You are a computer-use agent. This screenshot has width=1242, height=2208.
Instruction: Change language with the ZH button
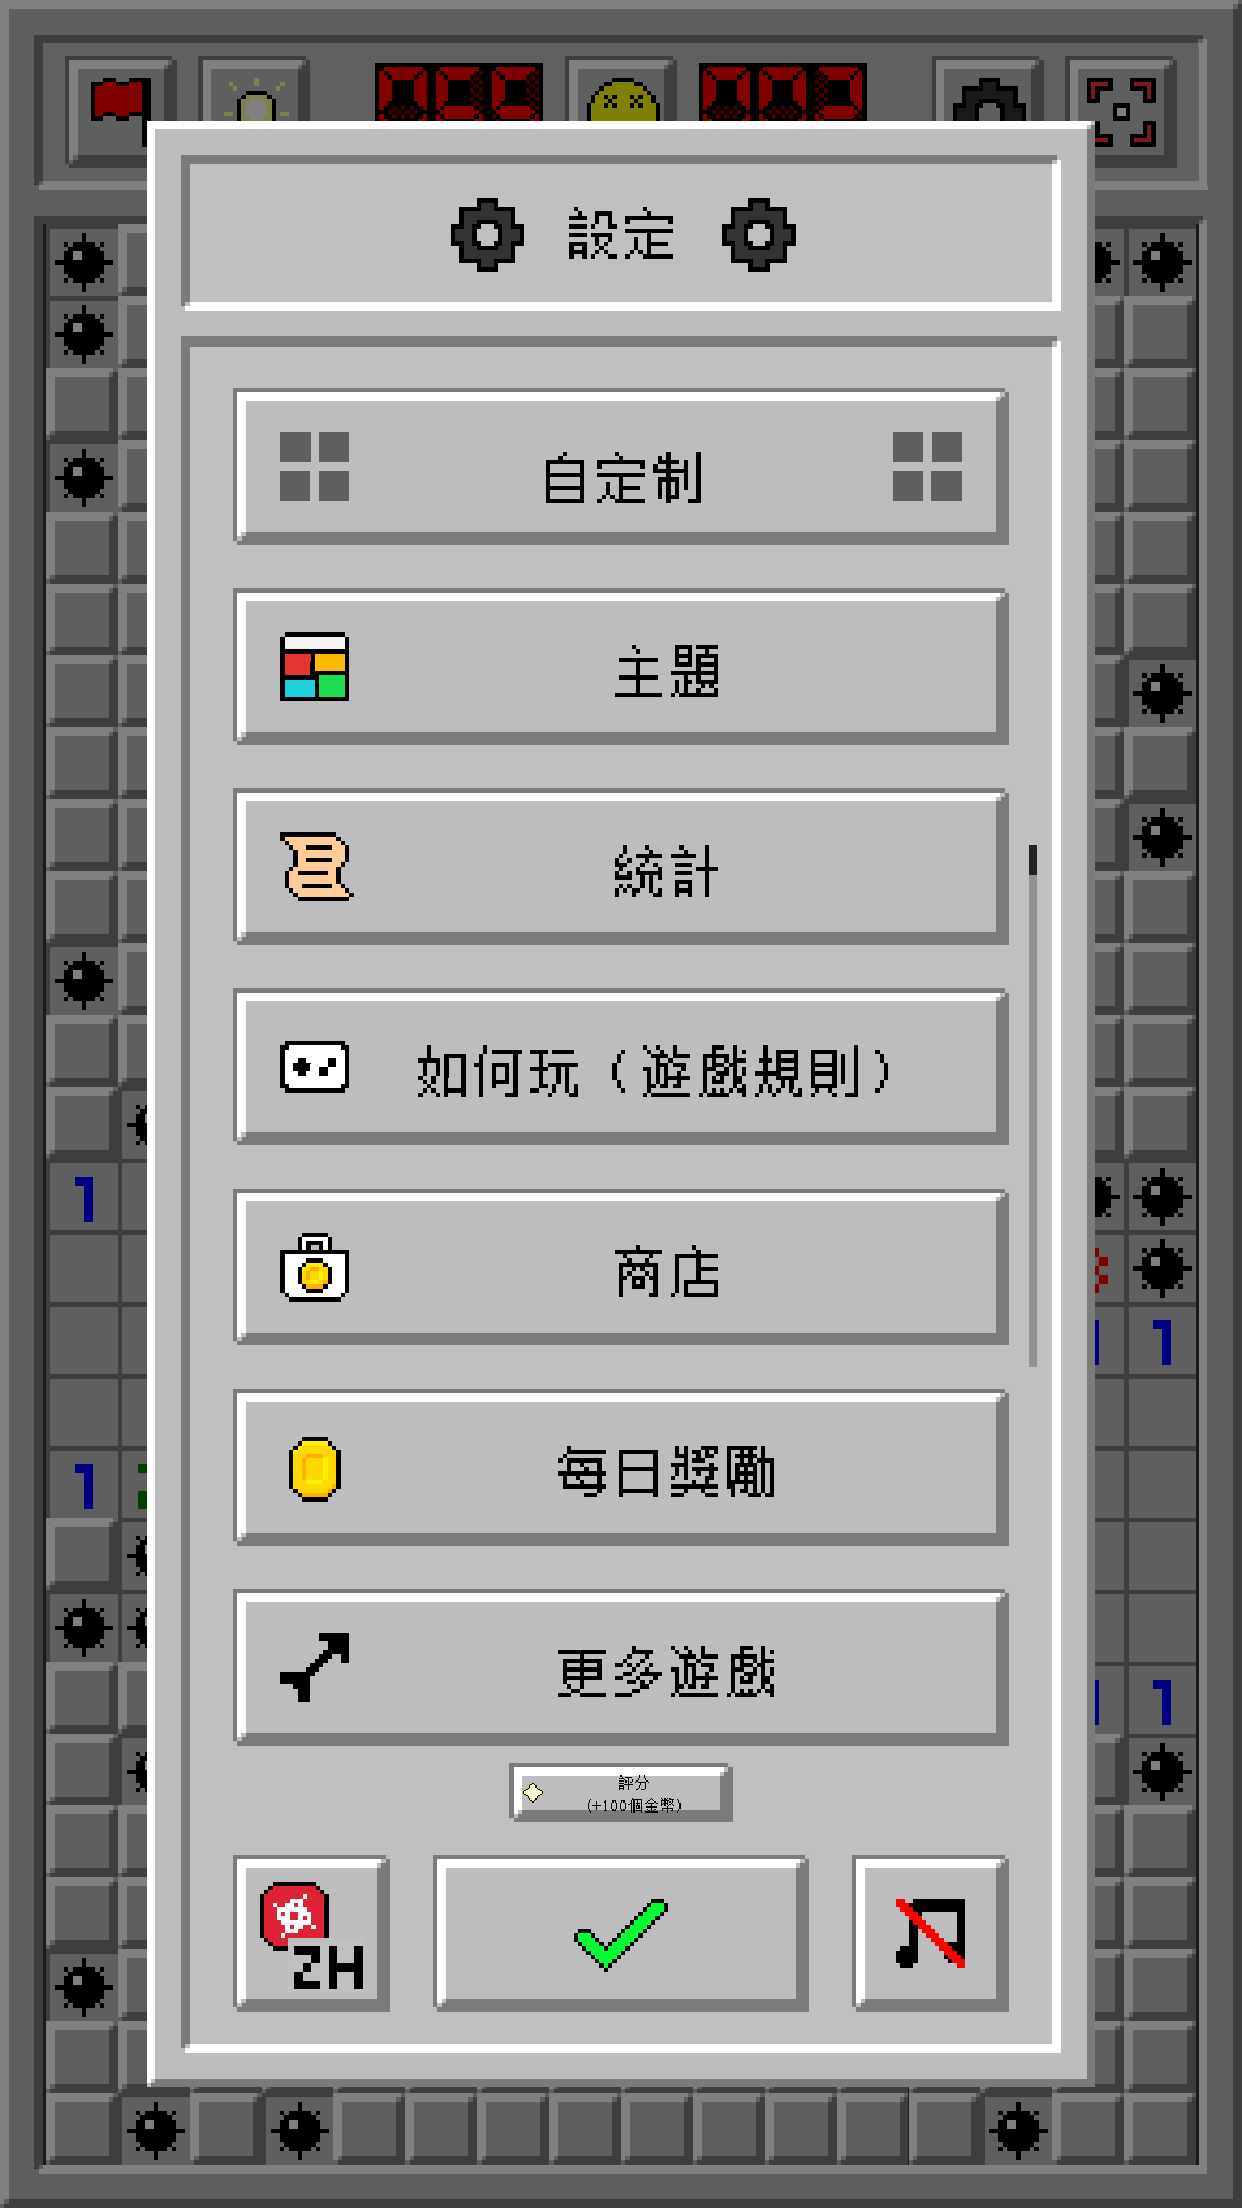pyautogui.click(x=311, y=1934)
